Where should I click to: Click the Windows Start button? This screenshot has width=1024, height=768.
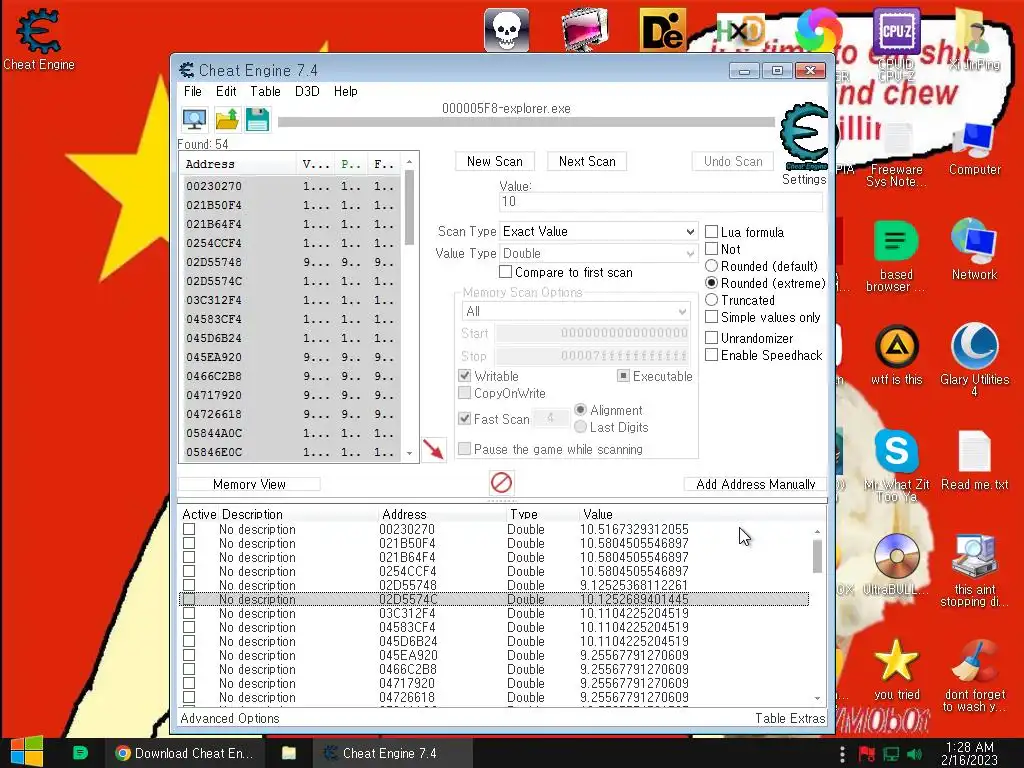tap(27, 752)
